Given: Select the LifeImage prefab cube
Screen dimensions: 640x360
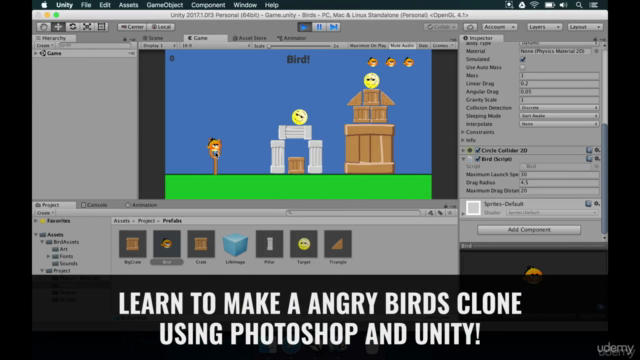Looking at the screenshot, I should (235, 244).
